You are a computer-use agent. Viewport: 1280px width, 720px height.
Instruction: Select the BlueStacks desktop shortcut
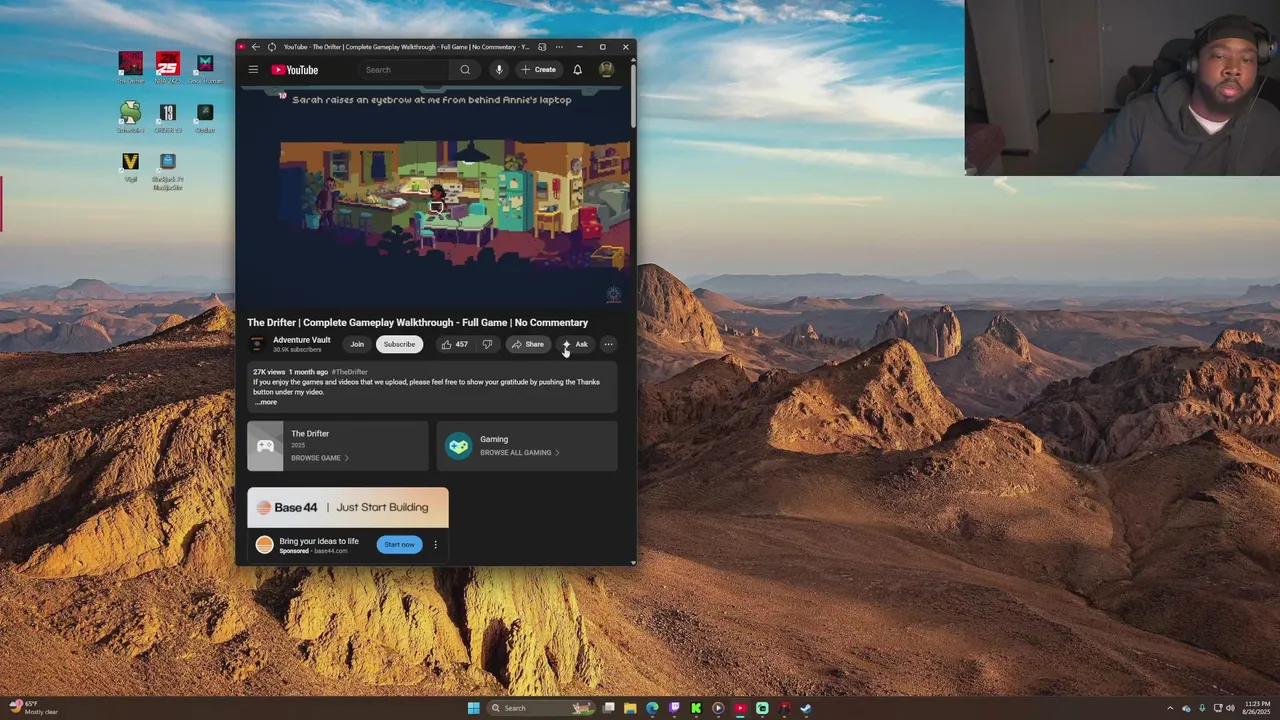(x=168, y=172)
